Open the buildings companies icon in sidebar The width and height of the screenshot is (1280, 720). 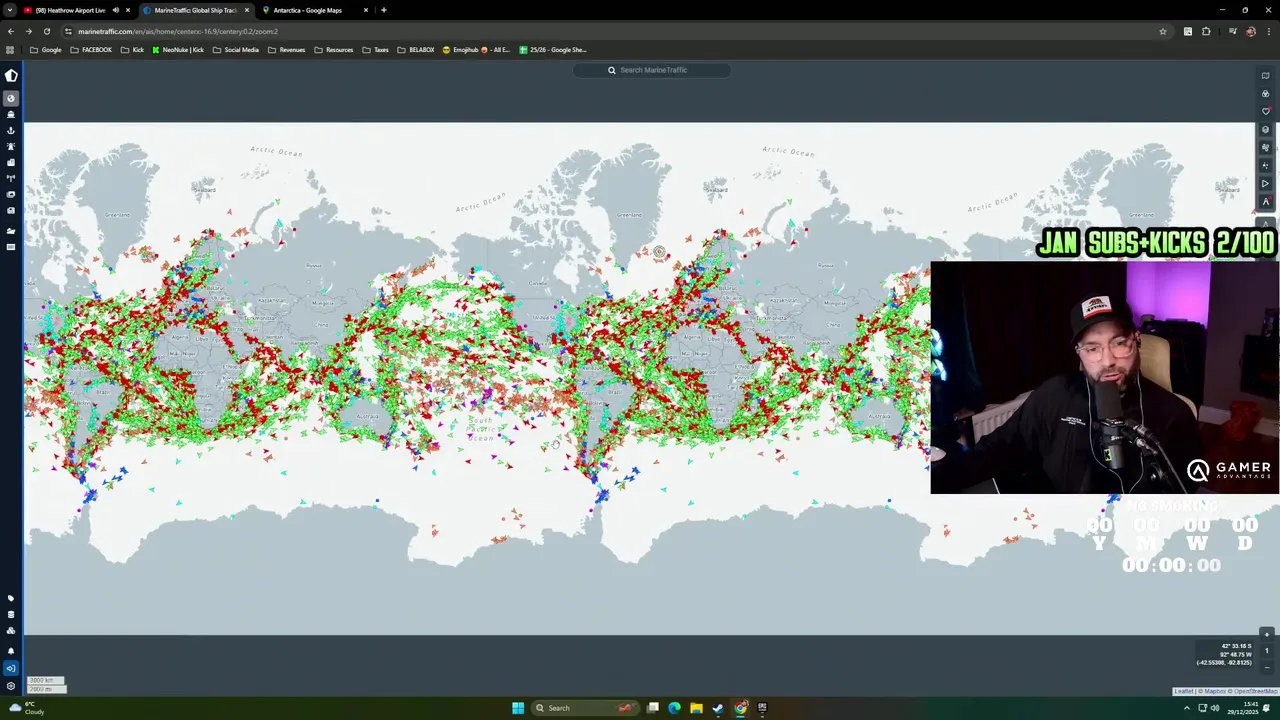pyautogui.click(x=11, y=162)
